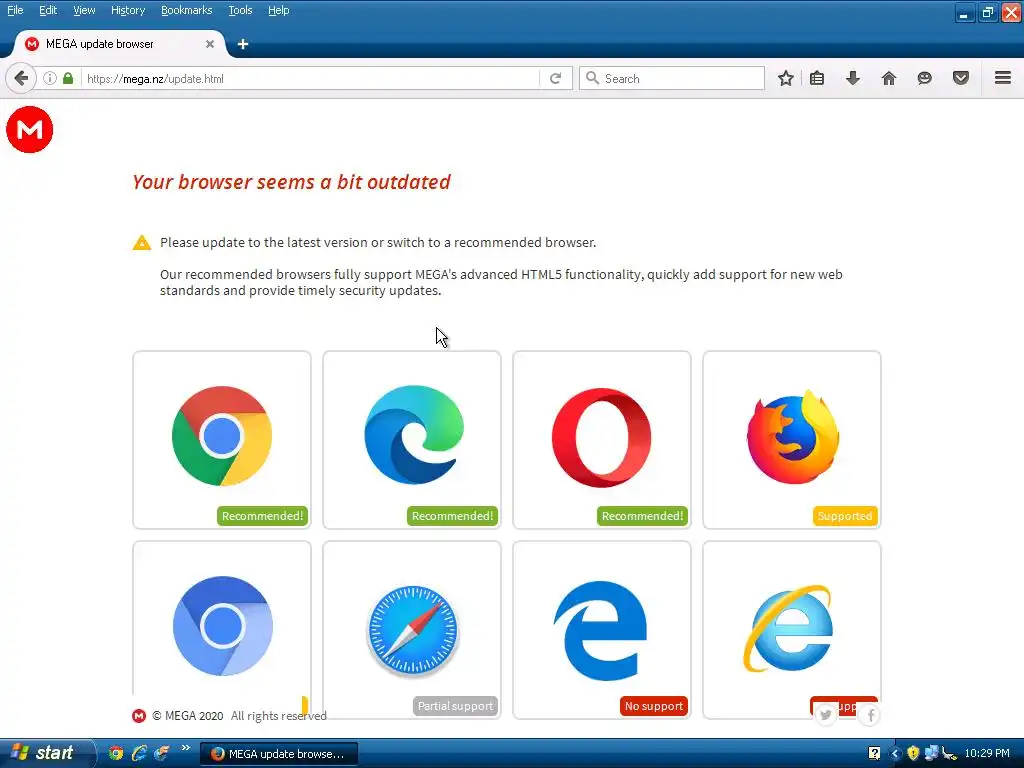Select the Firefox browser icon
The height and width of the screenshot is (768, 1024).
(x=793, y=436)
